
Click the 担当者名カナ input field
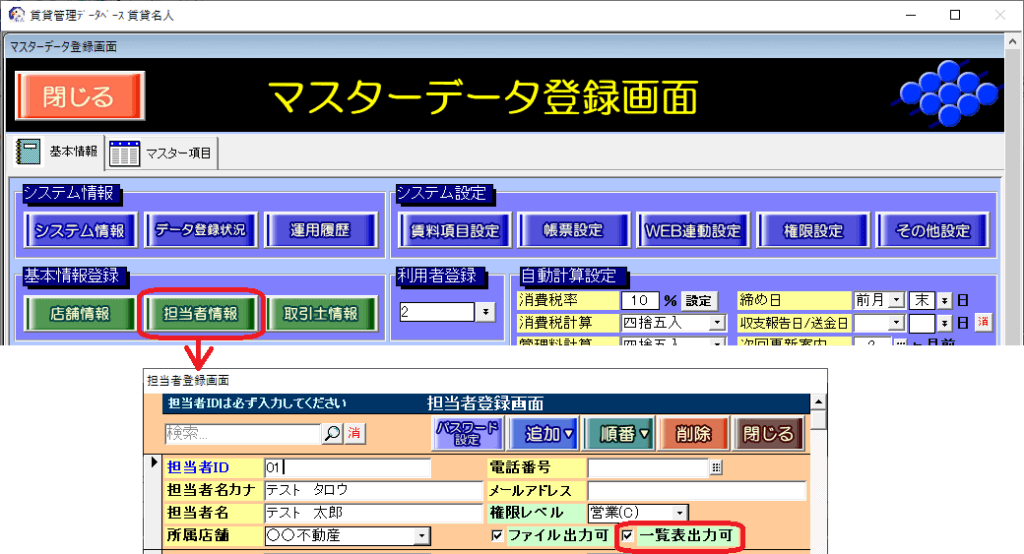[373, 490]
